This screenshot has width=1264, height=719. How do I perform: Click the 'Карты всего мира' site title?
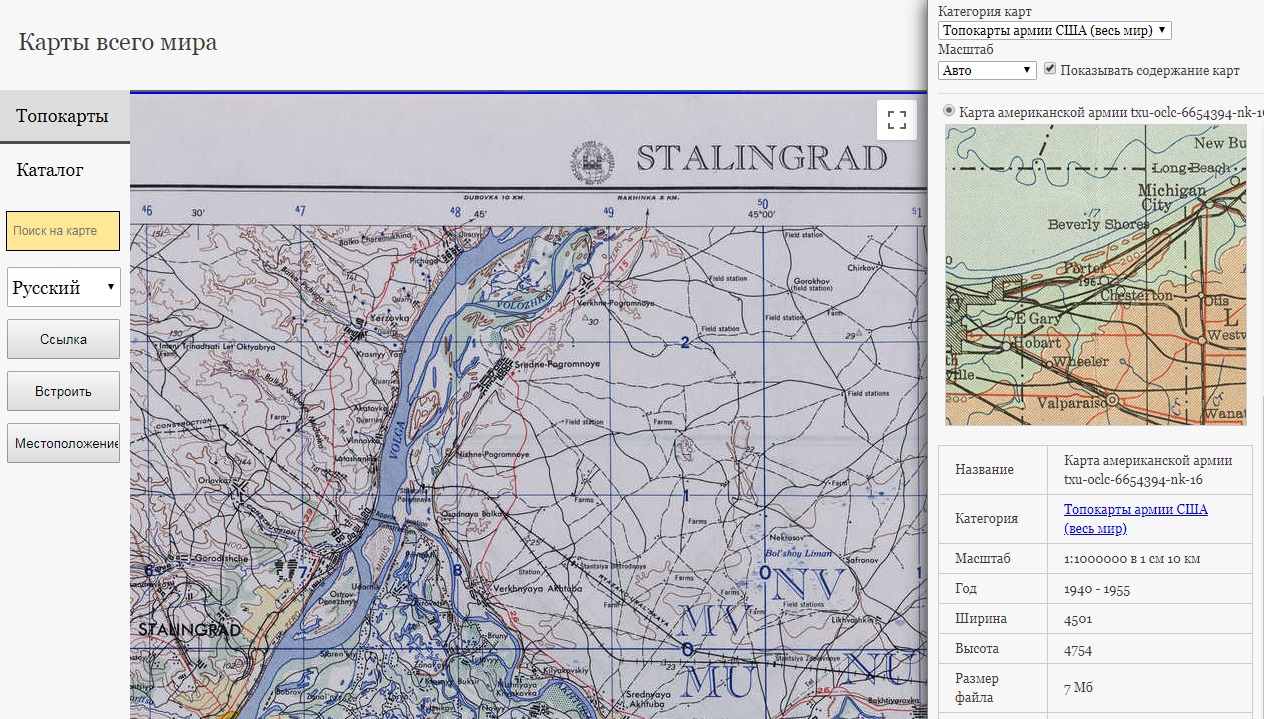[118, 43]
